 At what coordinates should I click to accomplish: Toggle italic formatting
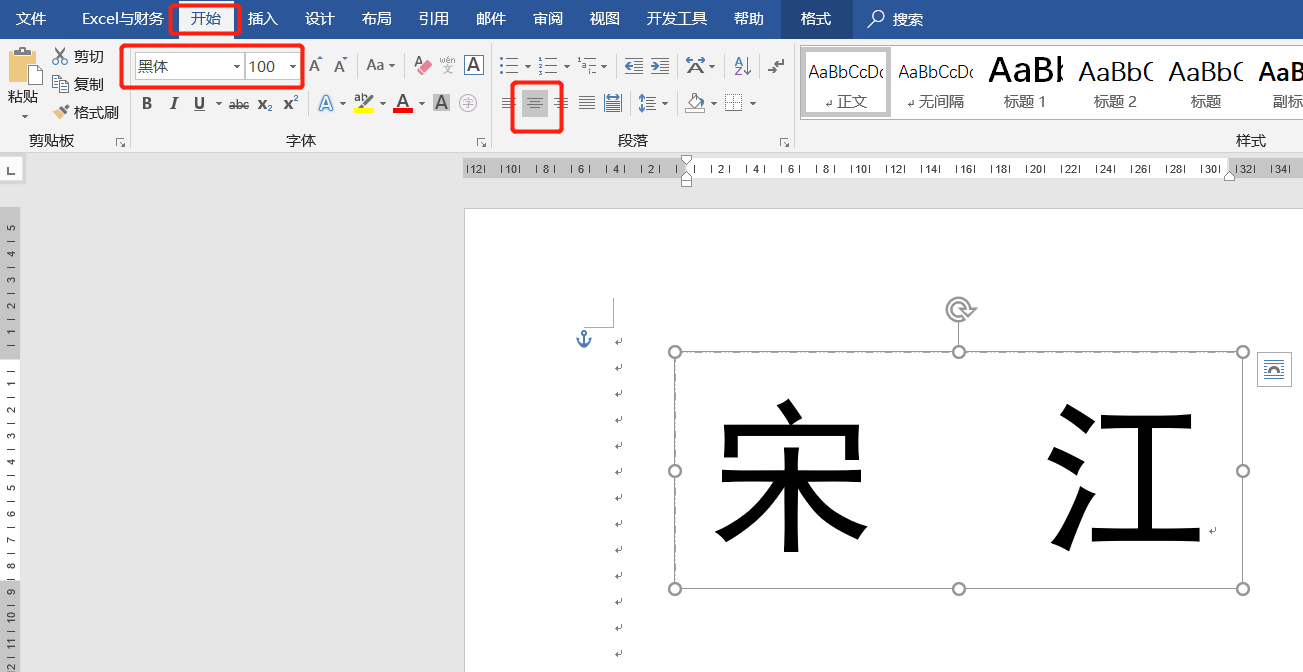click(173, 104)
